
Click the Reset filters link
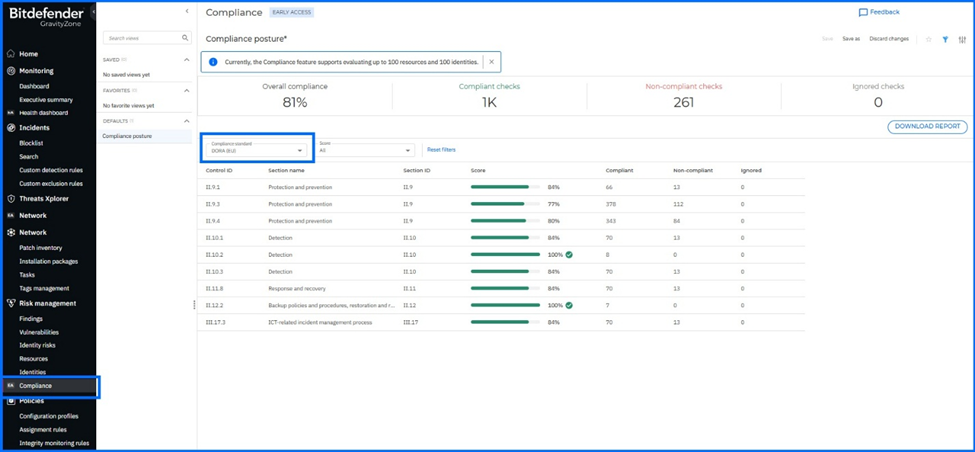point(441,150)
